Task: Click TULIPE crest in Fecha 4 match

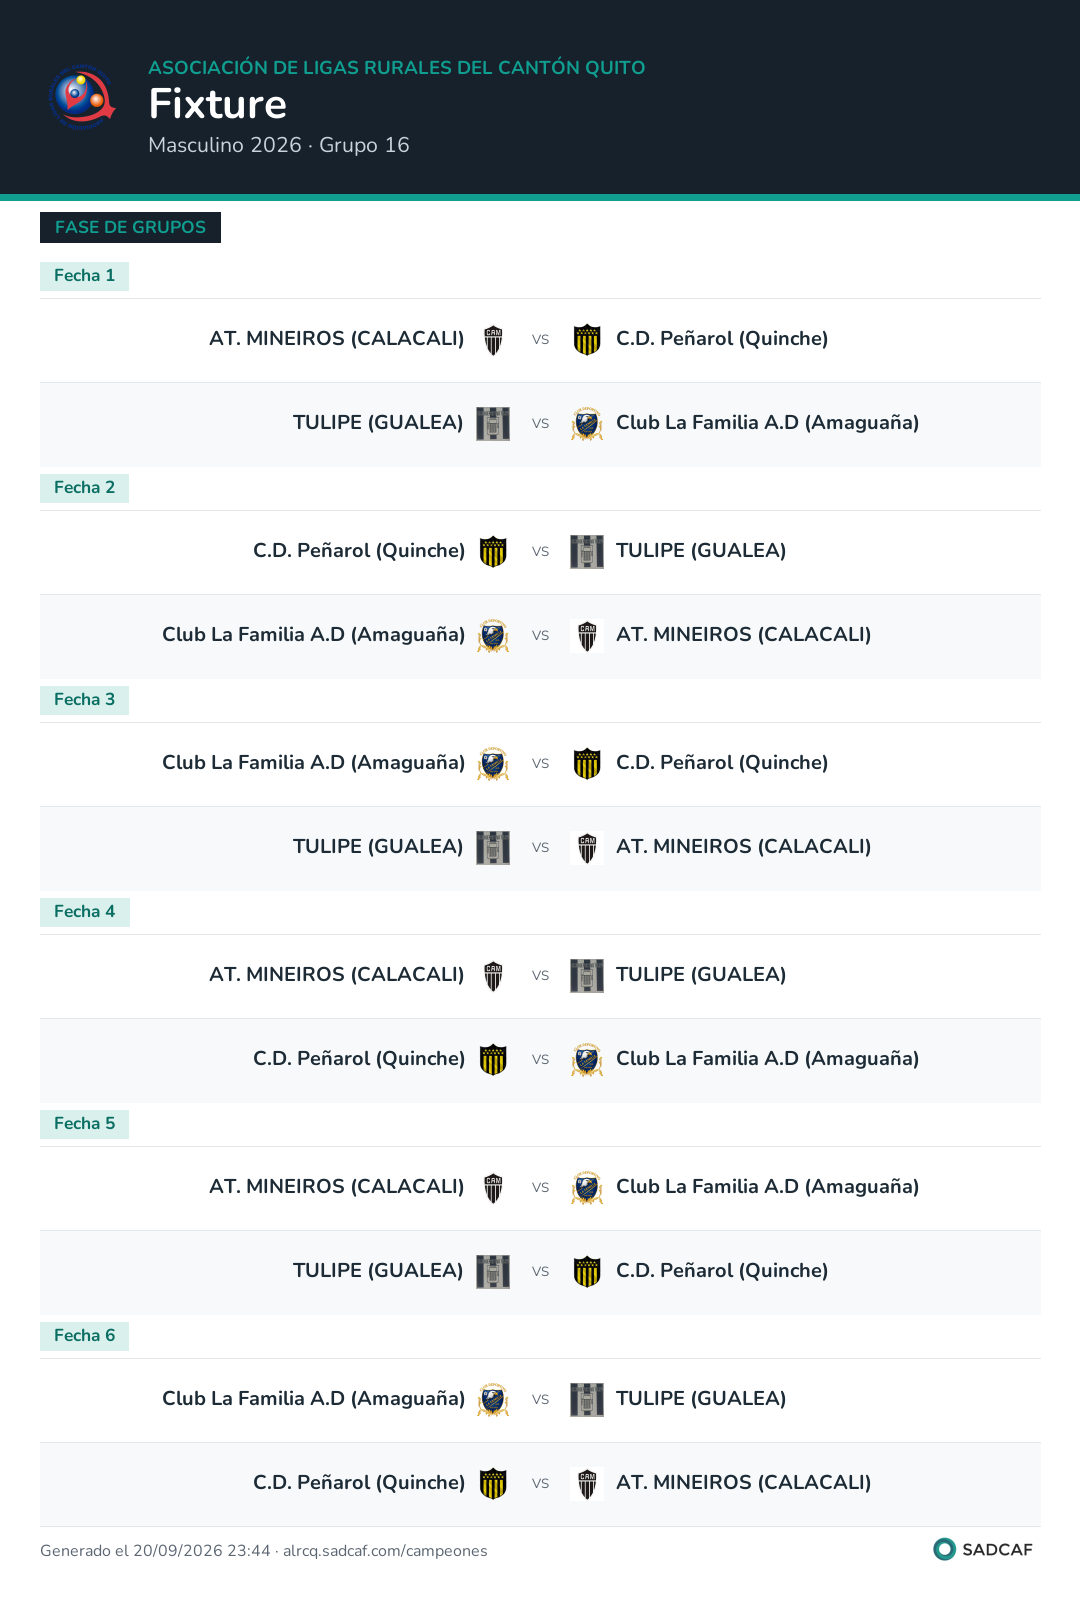Action: coord(587,976)
